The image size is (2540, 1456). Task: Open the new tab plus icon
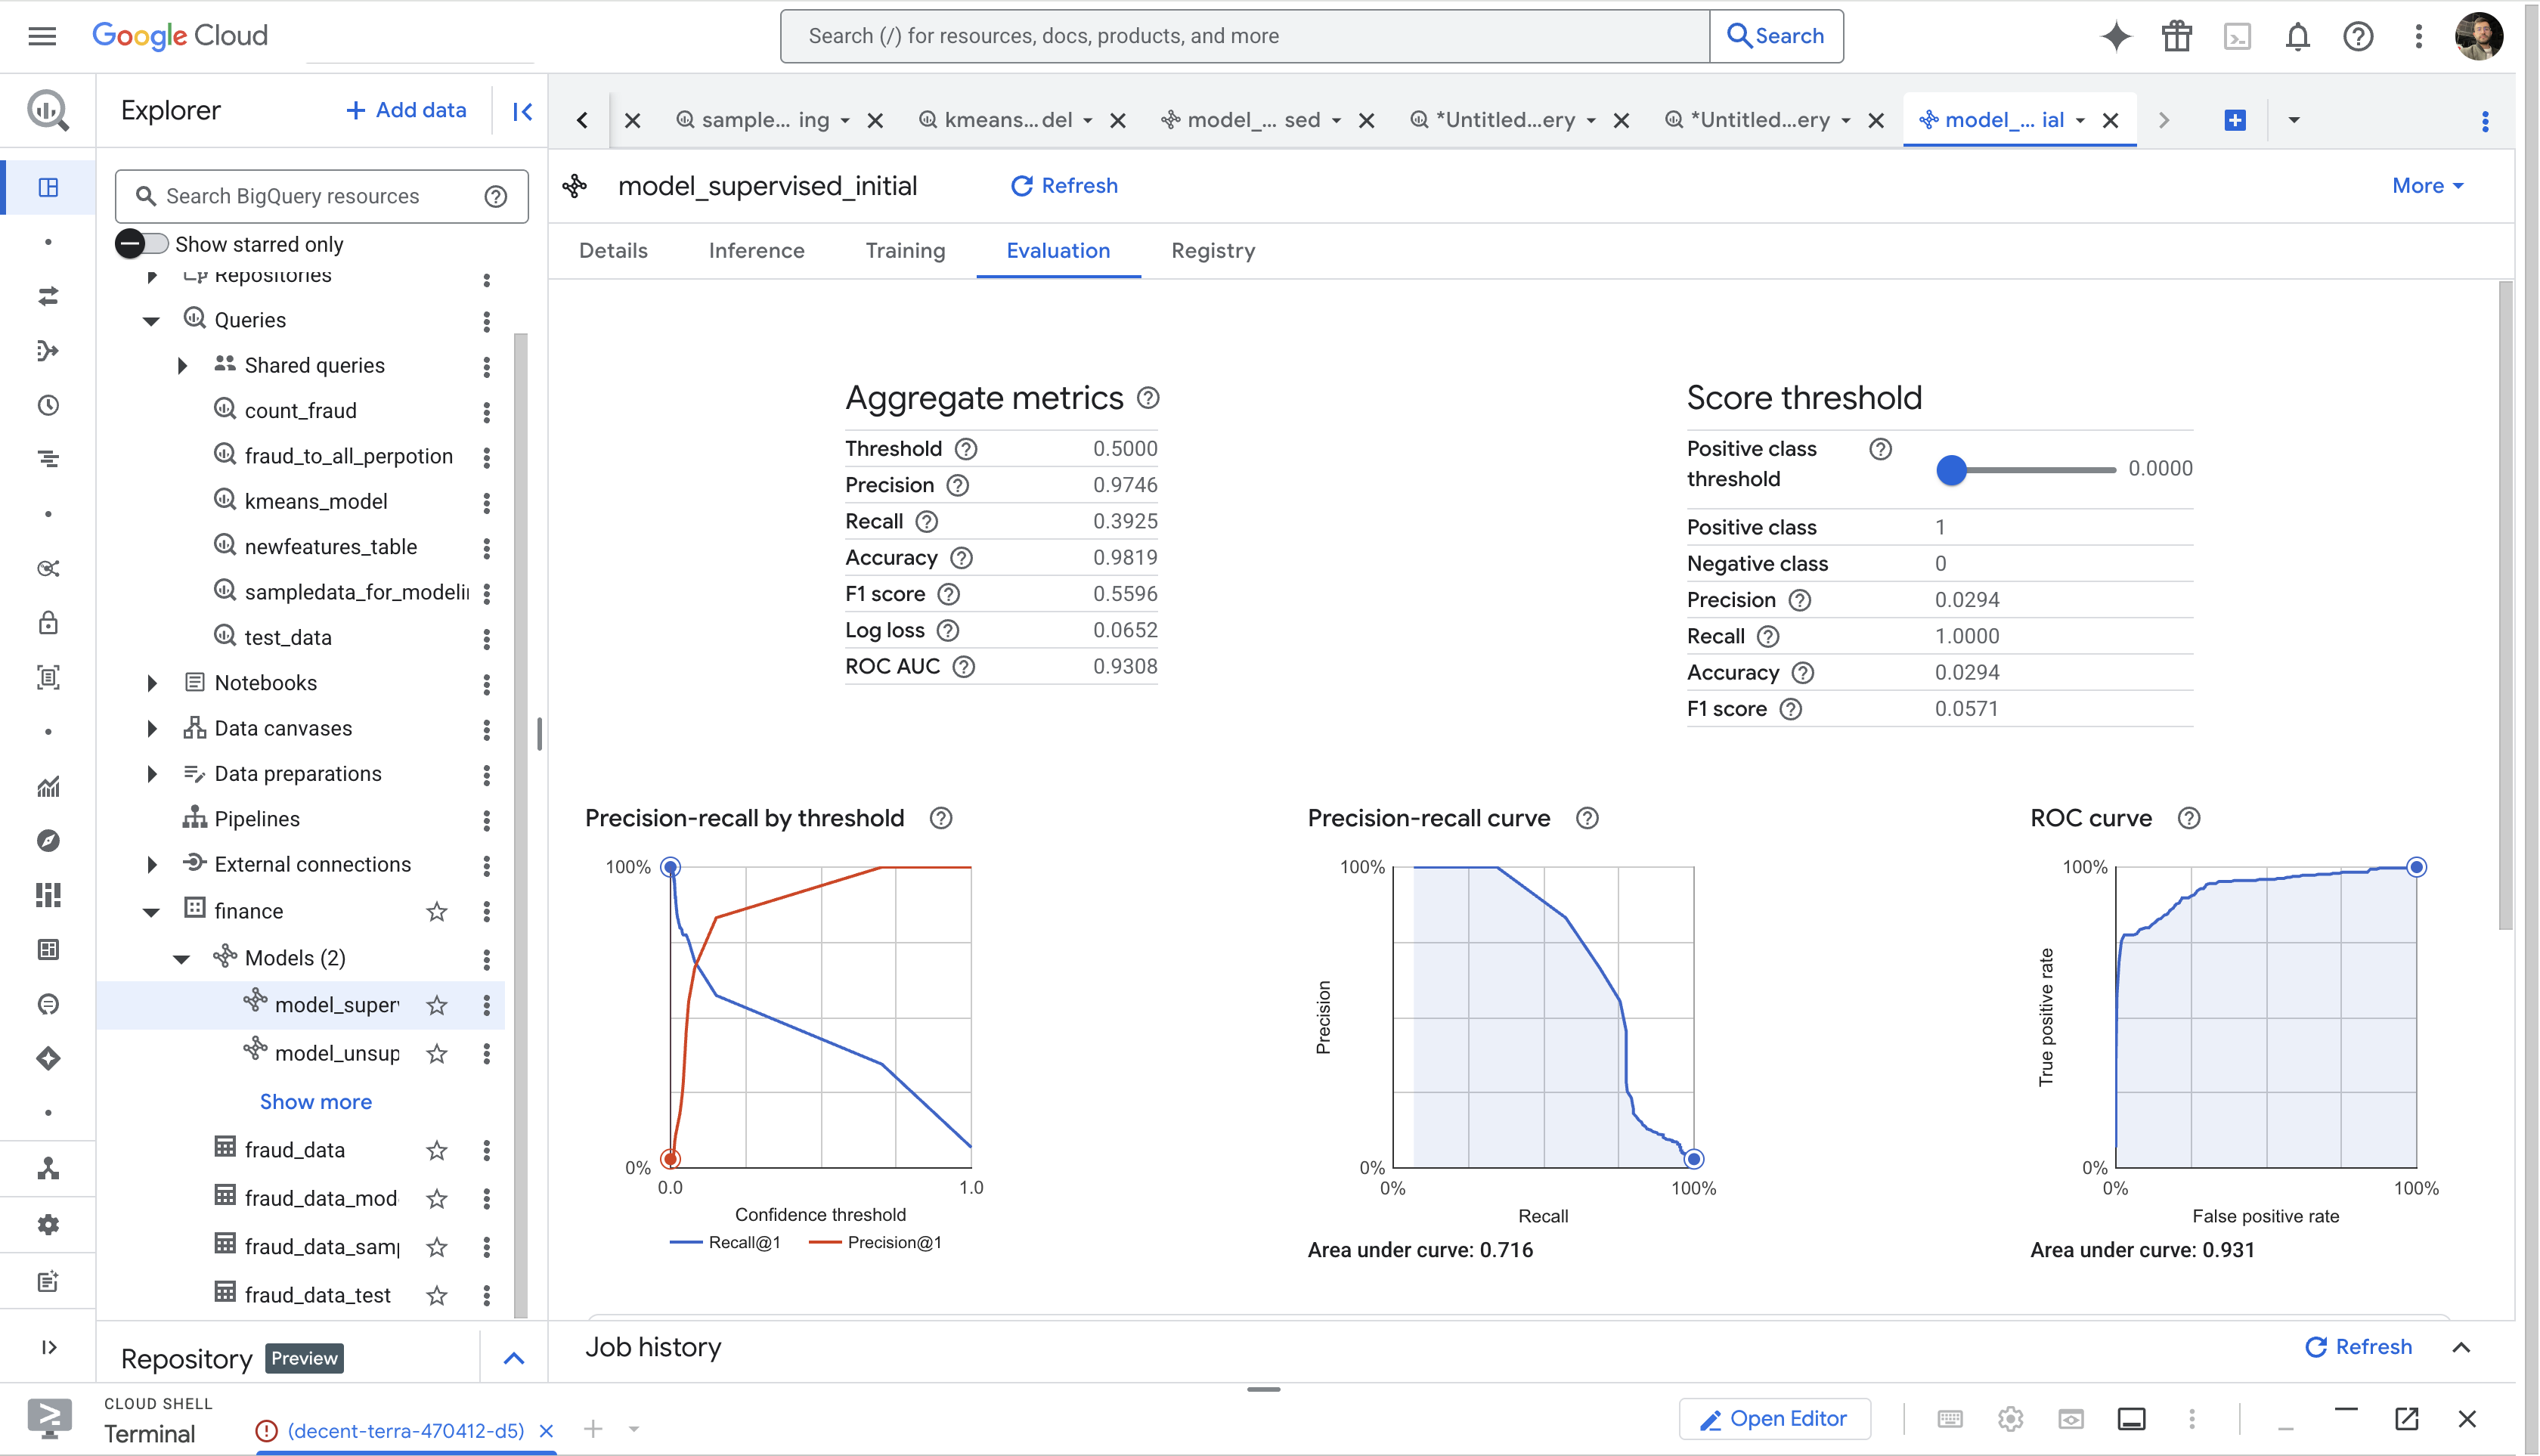(2235, 120)
